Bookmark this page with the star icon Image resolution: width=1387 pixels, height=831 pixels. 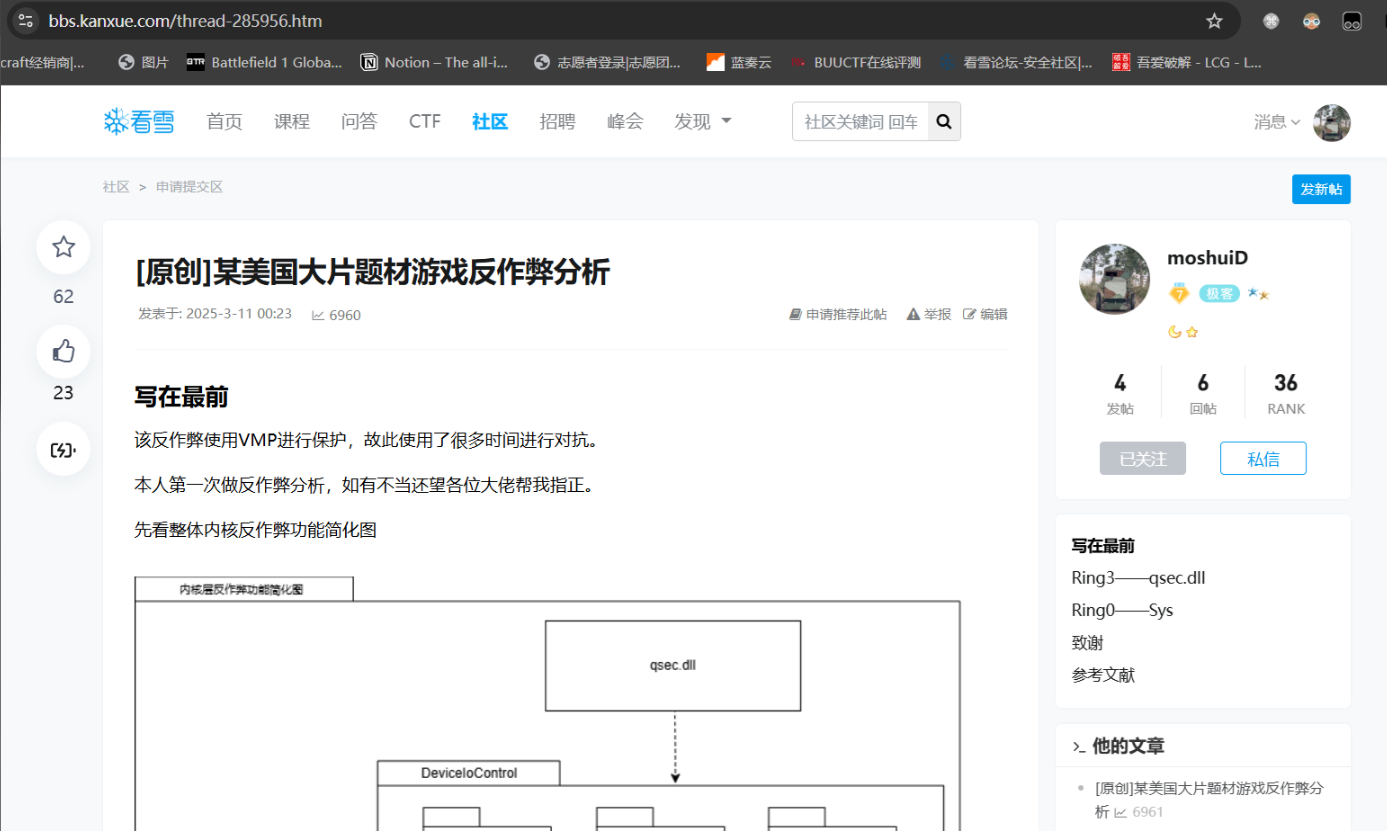coord(1214,20)
